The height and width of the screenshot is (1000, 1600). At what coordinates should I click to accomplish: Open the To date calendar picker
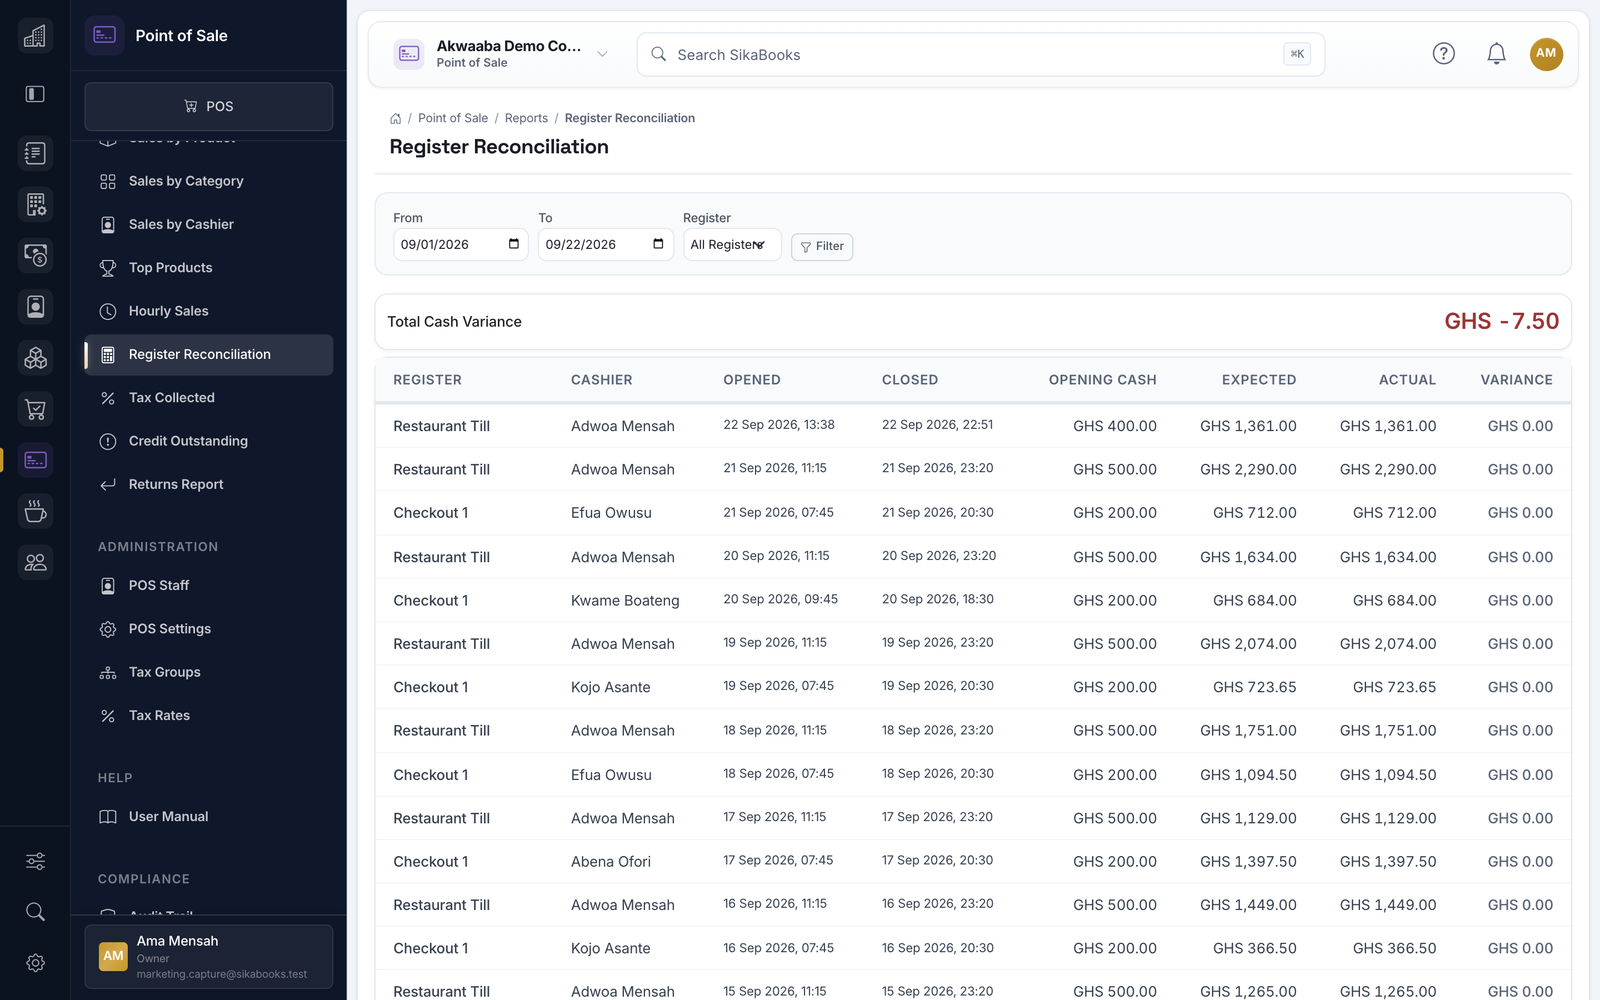click(x=658, y=244)
